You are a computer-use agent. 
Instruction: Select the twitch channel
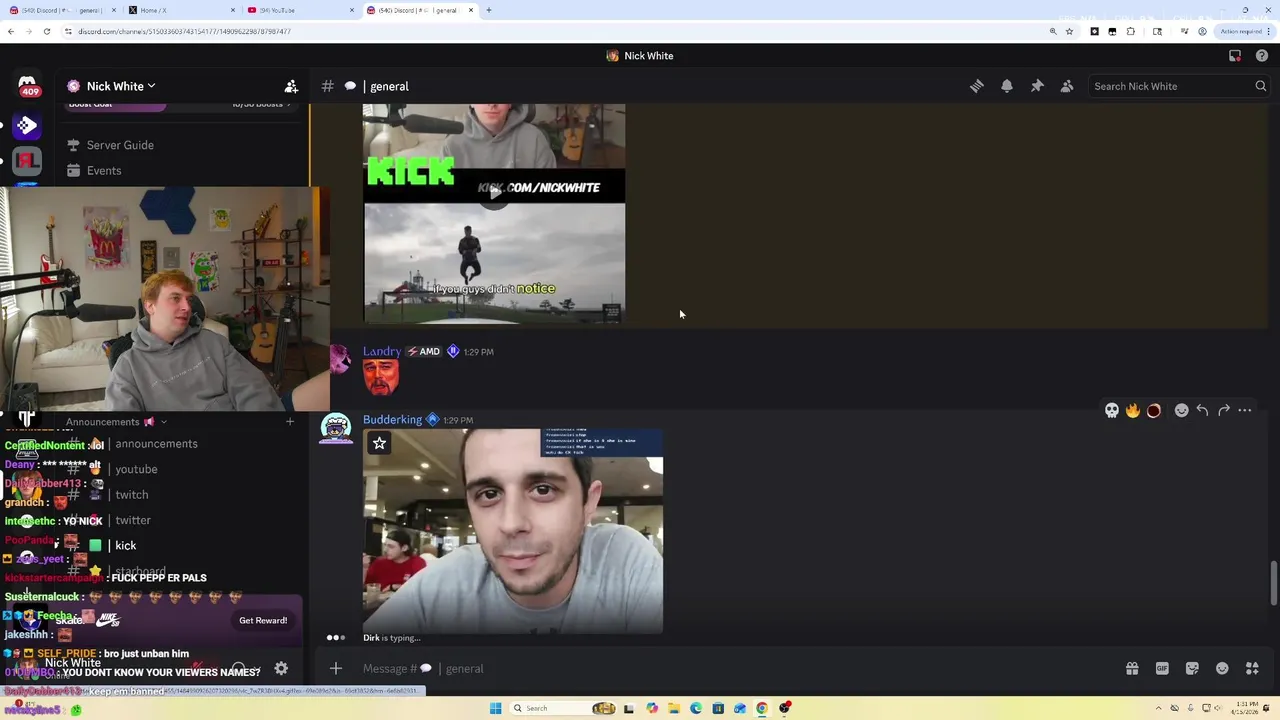(x=131, y=494)
